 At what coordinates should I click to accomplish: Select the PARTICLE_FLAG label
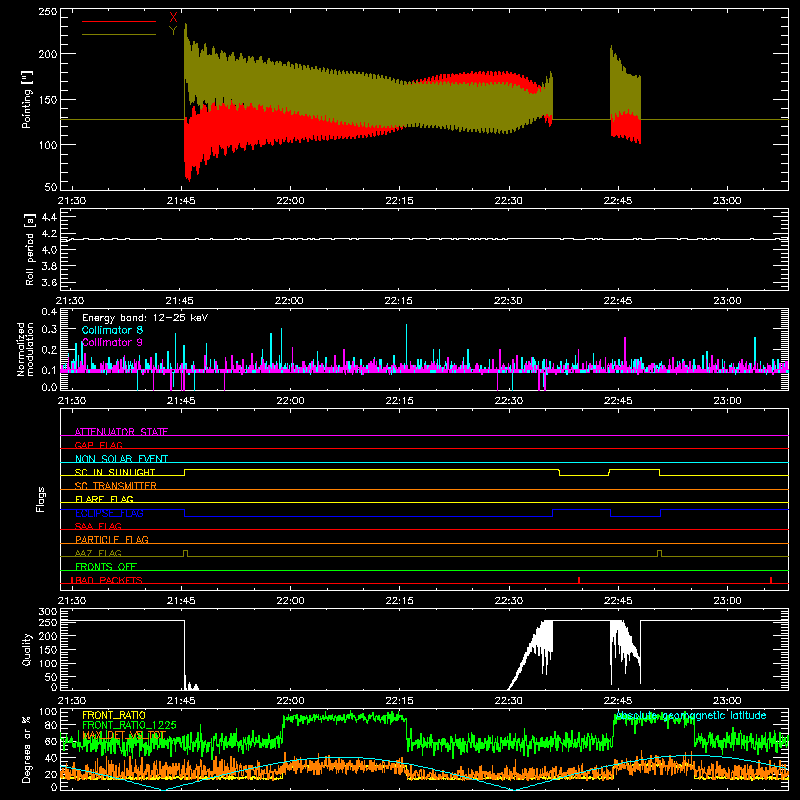(x=112, y=539)
